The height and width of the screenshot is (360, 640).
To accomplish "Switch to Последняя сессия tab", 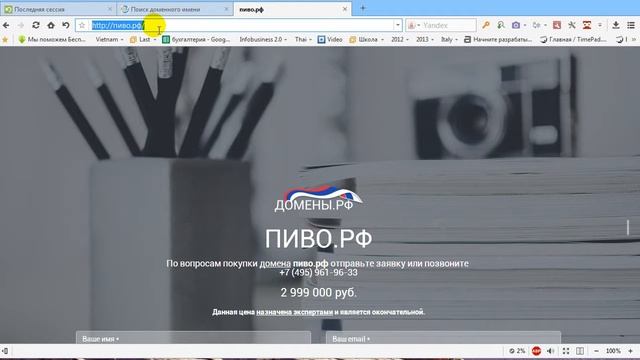I will (57, 9).
